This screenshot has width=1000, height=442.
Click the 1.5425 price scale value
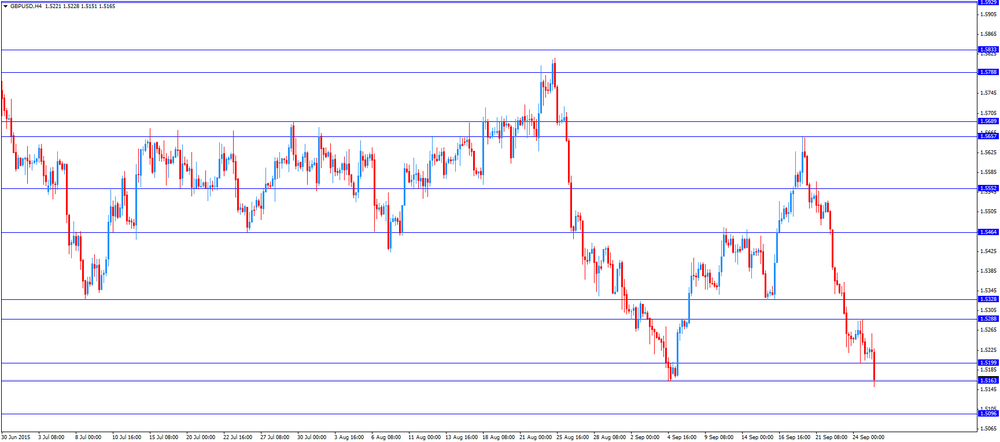[988, 251]
